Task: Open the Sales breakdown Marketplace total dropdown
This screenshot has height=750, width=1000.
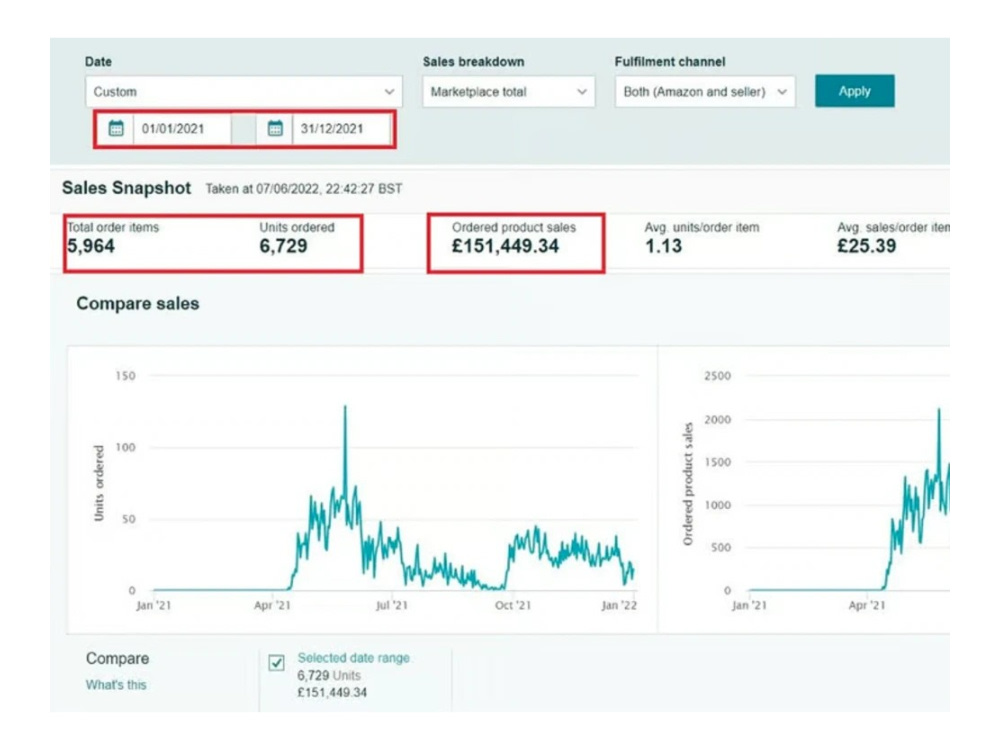Action: (x=508, y=92)
